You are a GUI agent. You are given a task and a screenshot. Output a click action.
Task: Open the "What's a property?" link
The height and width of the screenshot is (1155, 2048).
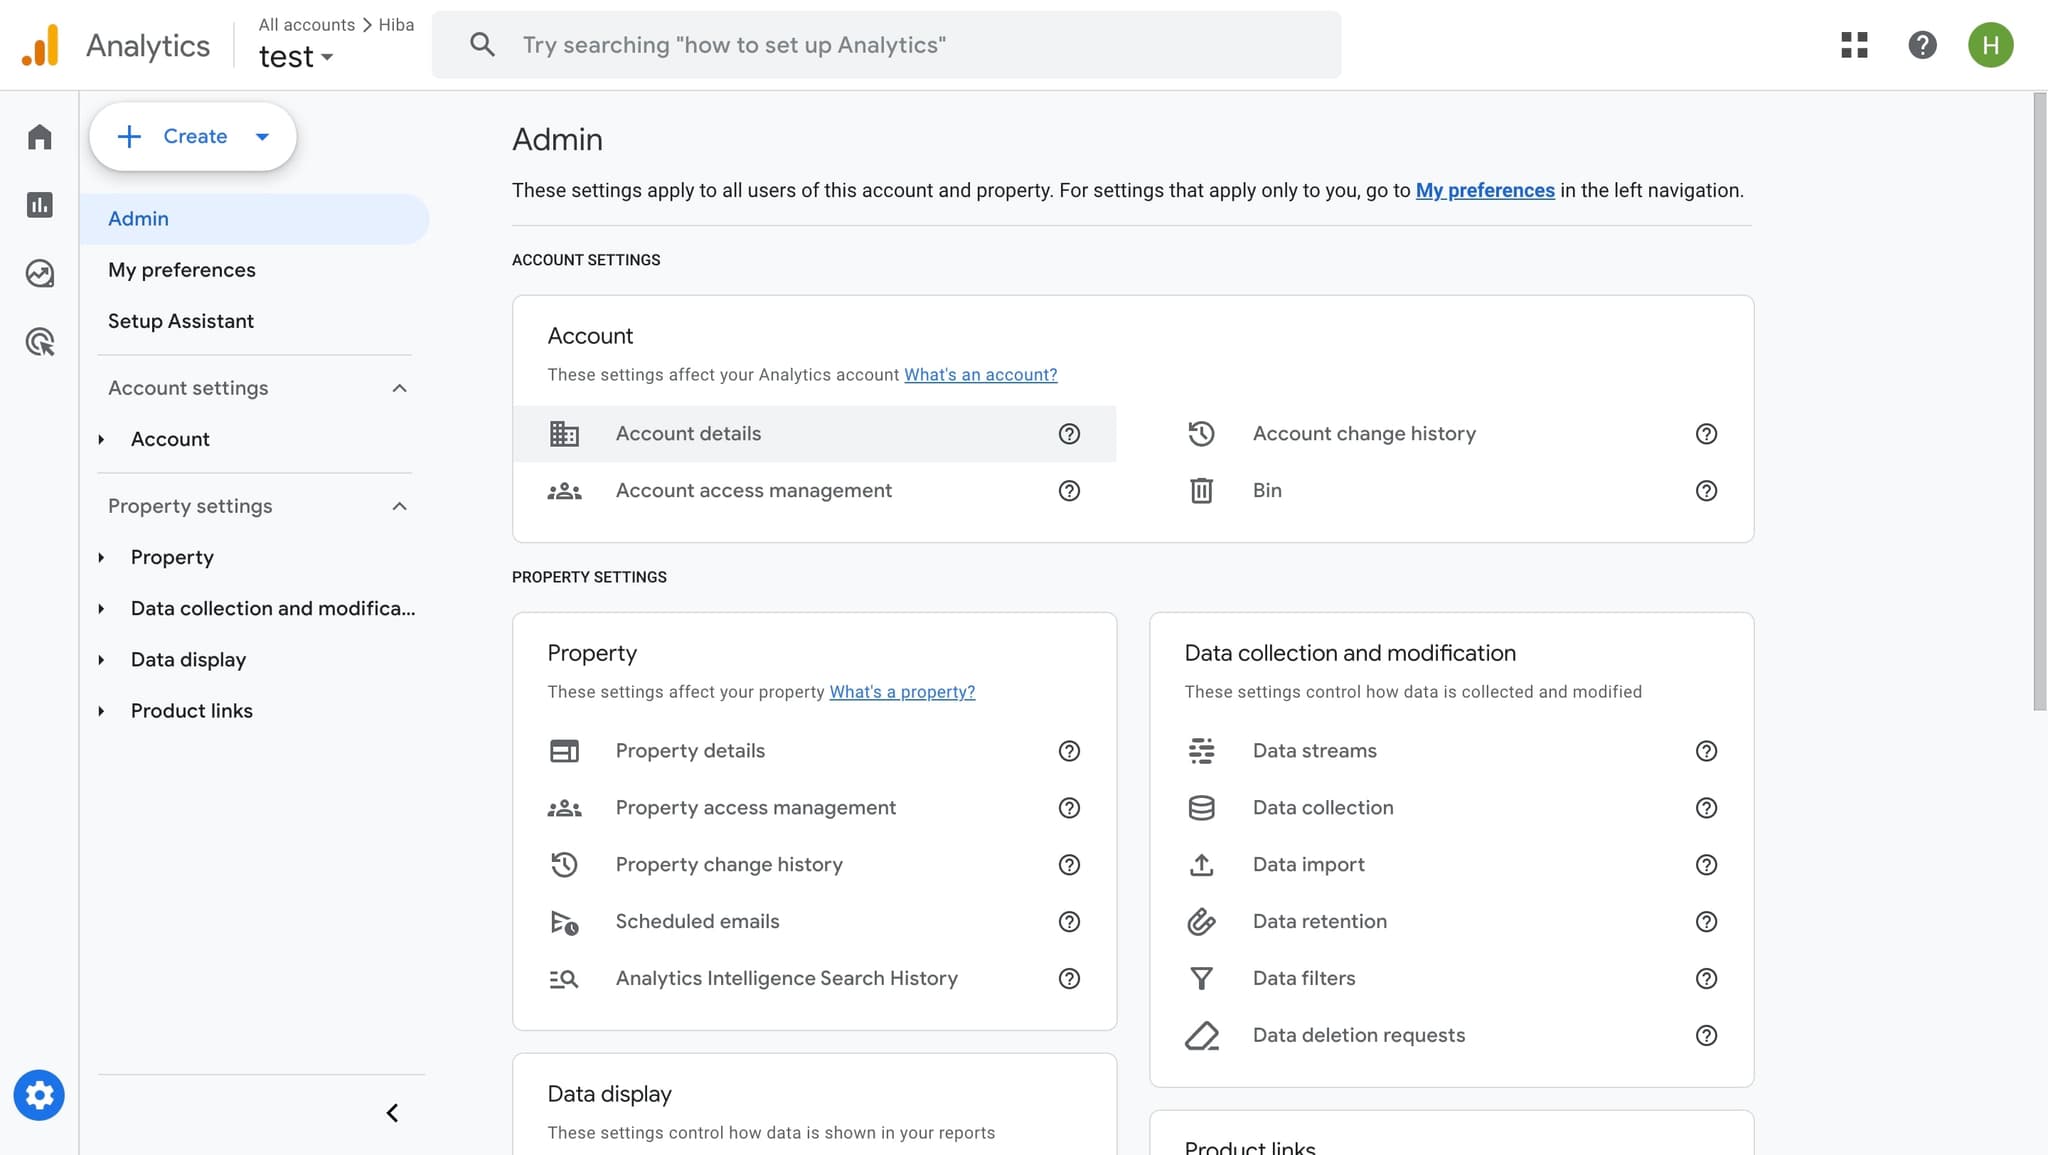point(901,691)
